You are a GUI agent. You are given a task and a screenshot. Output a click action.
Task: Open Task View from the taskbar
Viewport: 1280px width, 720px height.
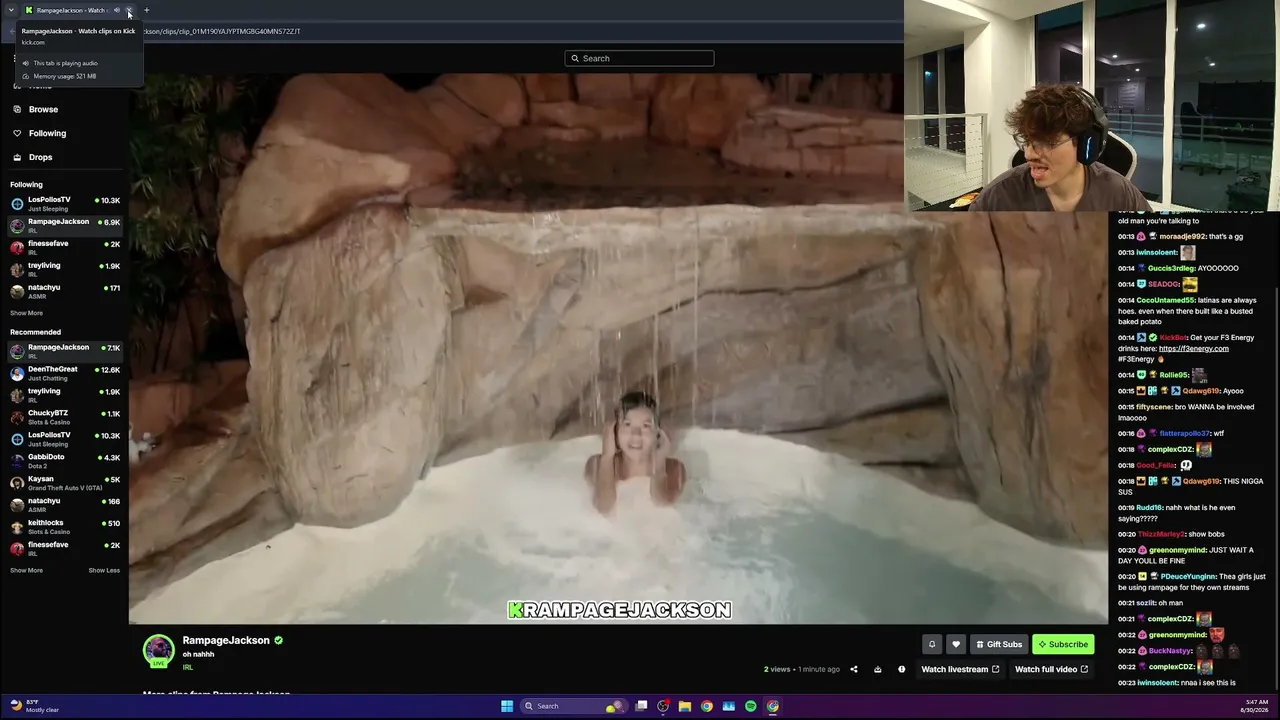pos(641,706)
